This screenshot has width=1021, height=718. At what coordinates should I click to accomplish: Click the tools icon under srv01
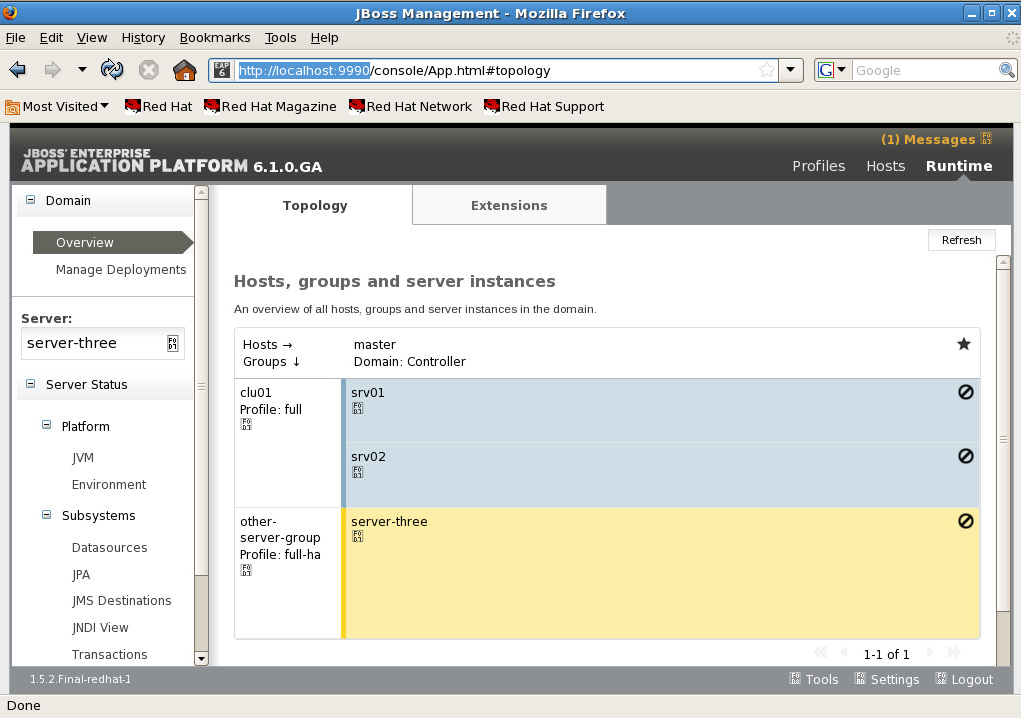357,408
